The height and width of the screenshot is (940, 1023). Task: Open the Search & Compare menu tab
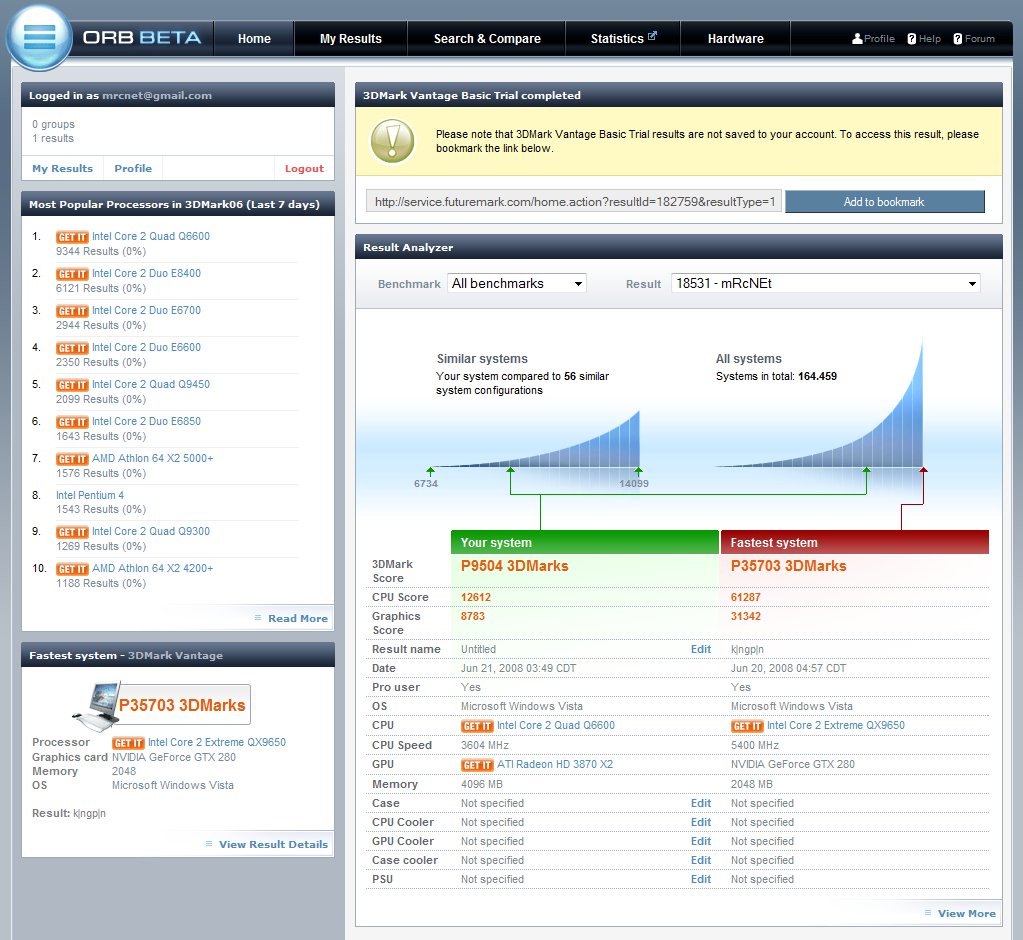coord(487,38)
